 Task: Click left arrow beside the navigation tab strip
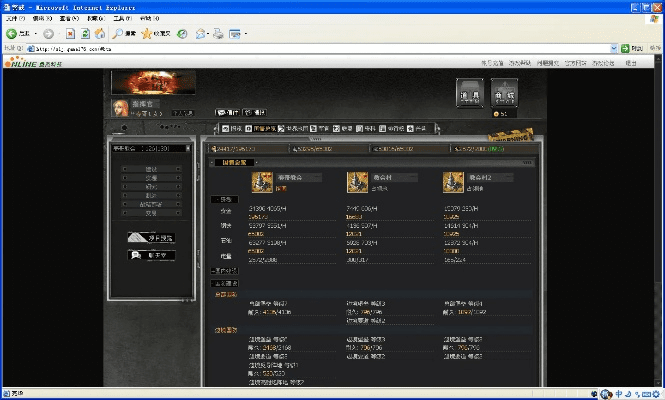click(216, 129)
